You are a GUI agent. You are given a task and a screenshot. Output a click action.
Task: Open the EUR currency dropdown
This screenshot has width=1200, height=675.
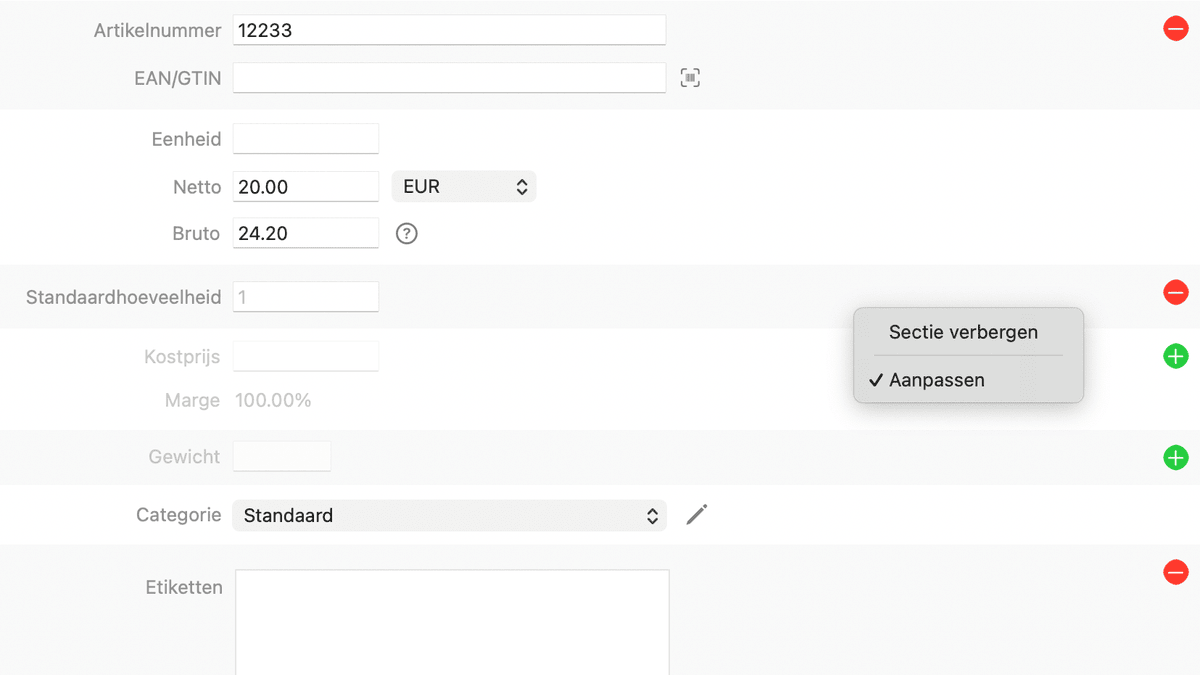464,187
